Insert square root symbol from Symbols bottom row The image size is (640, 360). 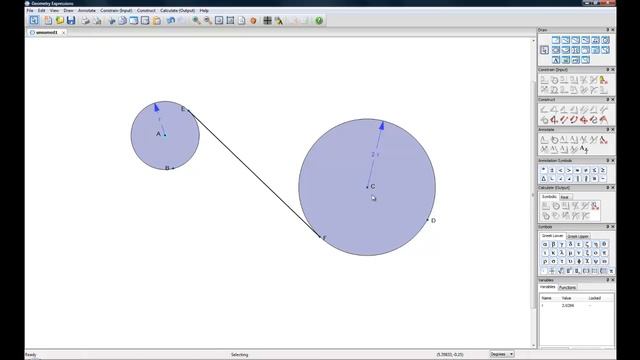click(560, 271)
